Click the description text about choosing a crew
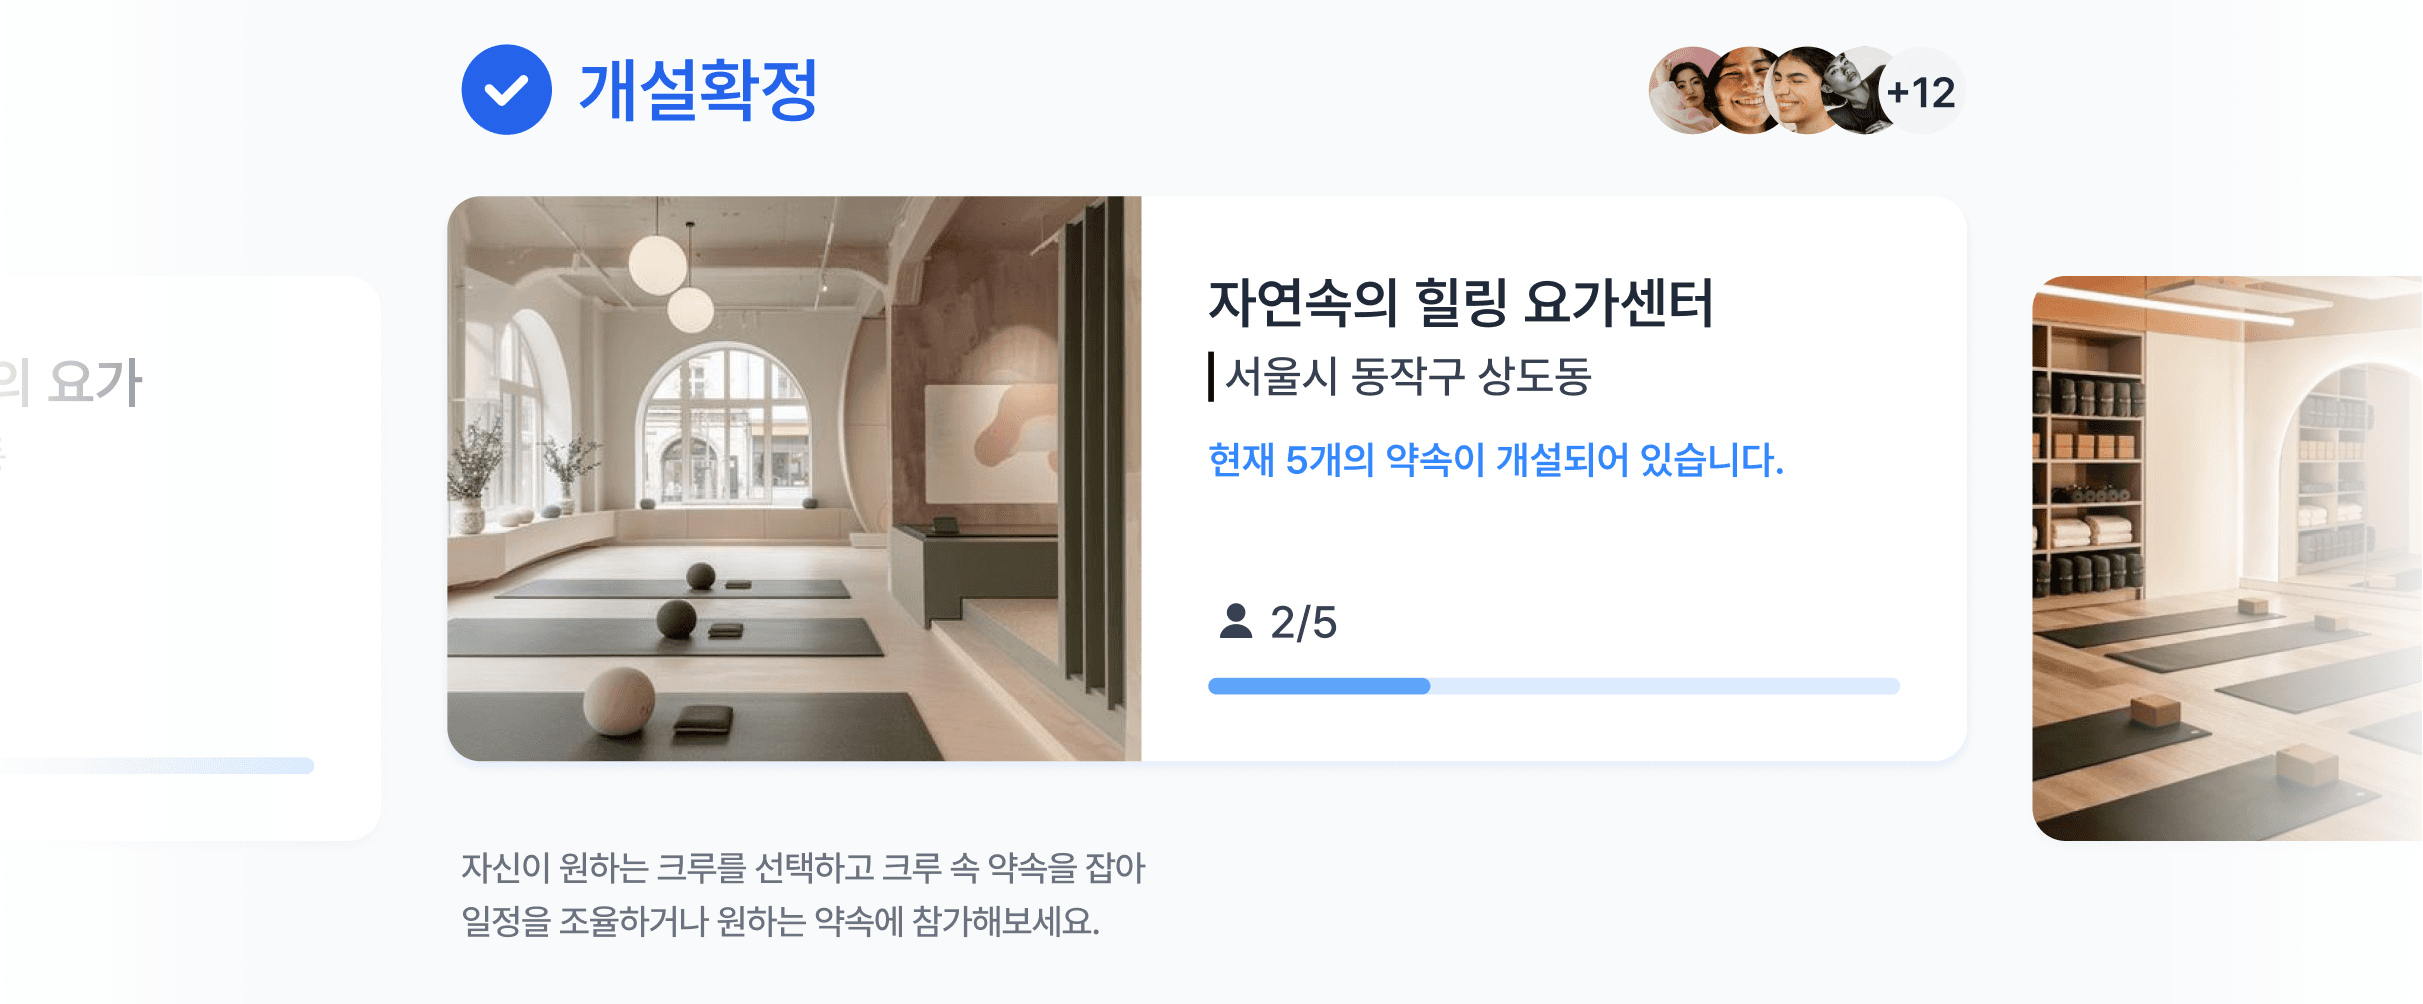The image size is (2423, 1004). (802, 894)
